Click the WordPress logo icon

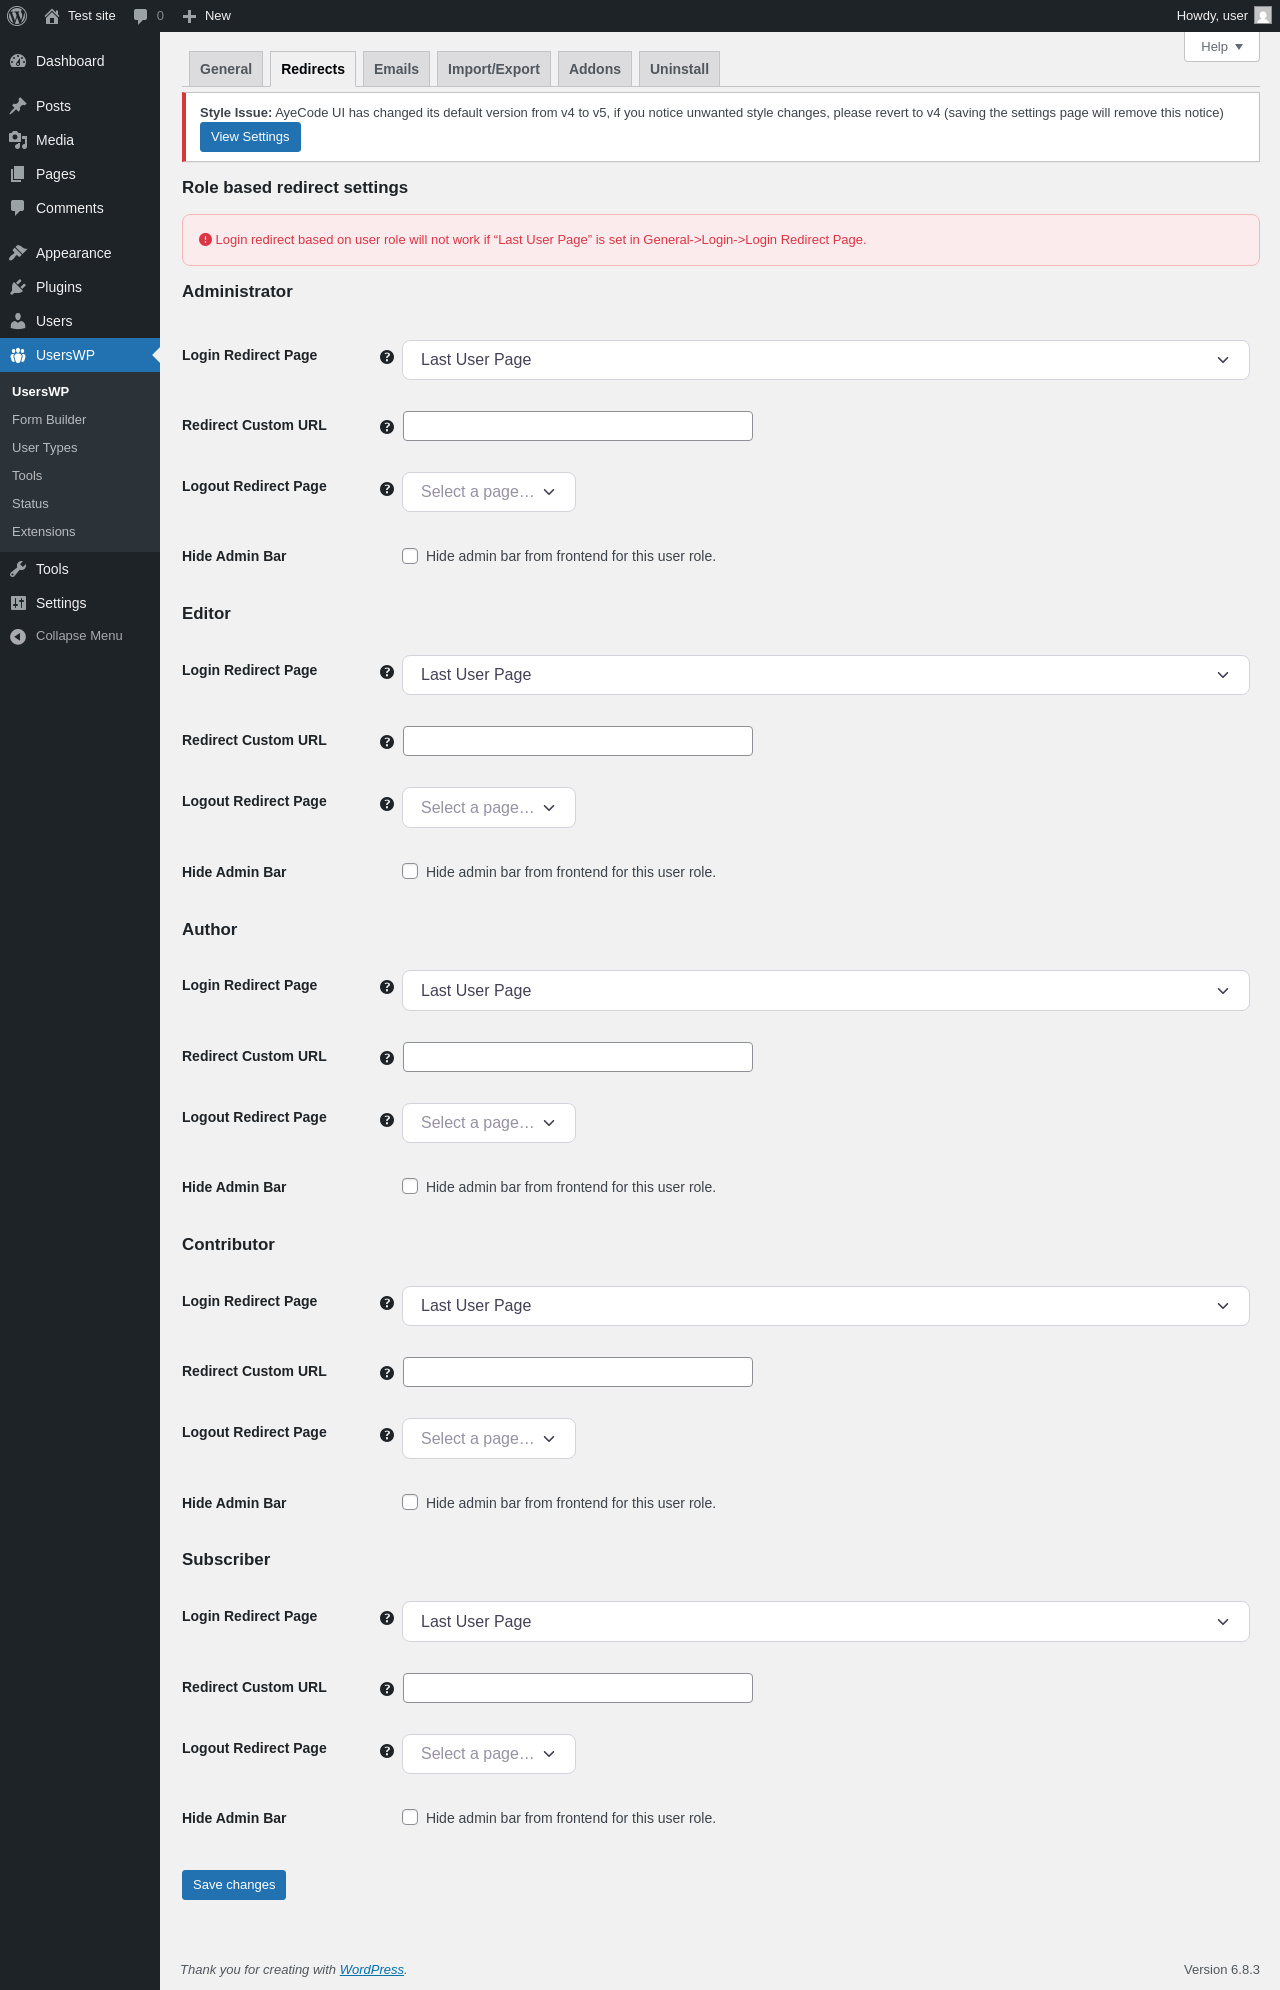tap(17, 16)
